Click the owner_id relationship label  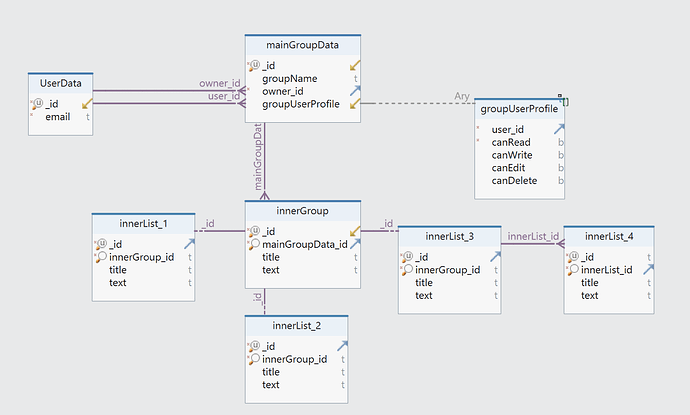click(x=218, y=83)
